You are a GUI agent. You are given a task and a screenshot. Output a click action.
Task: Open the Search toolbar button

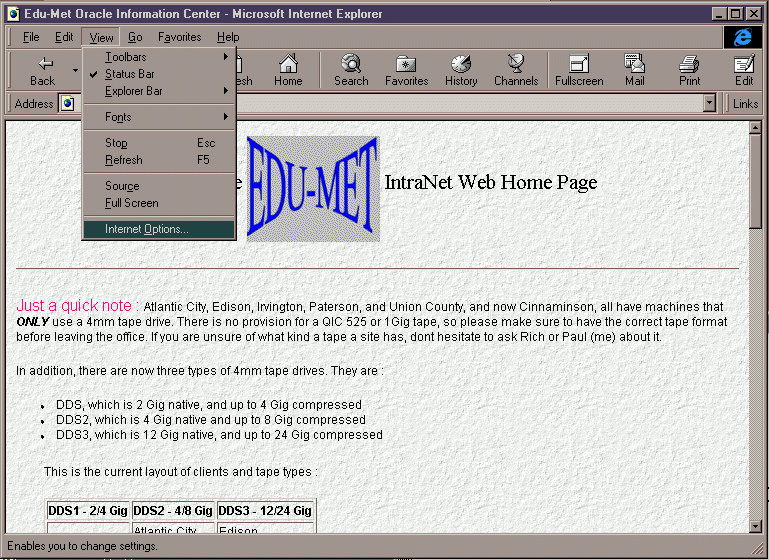[x=351, y=70]
